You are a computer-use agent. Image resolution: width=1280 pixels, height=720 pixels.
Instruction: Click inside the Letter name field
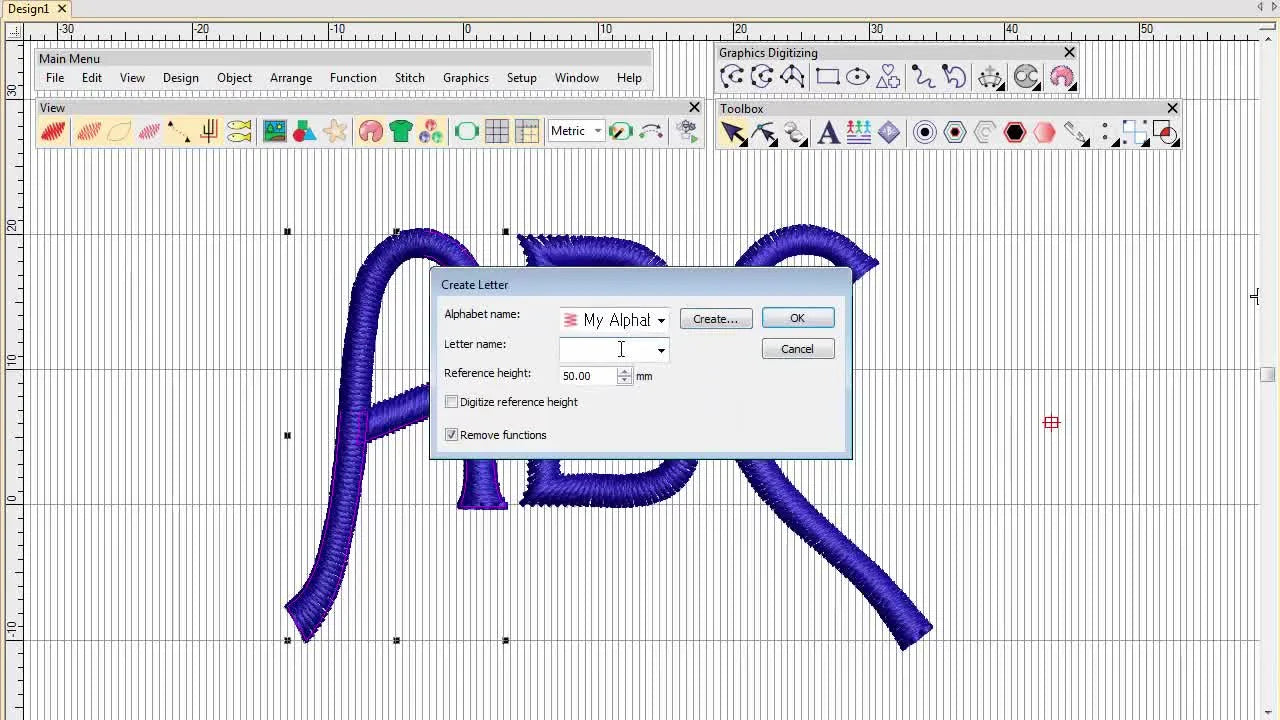tap(605, 350)
